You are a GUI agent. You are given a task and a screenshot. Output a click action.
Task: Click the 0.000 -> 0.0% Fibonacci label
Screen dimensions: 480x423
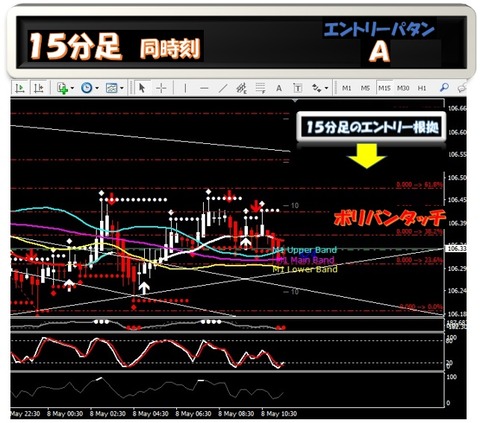click(x=421, y=306)
